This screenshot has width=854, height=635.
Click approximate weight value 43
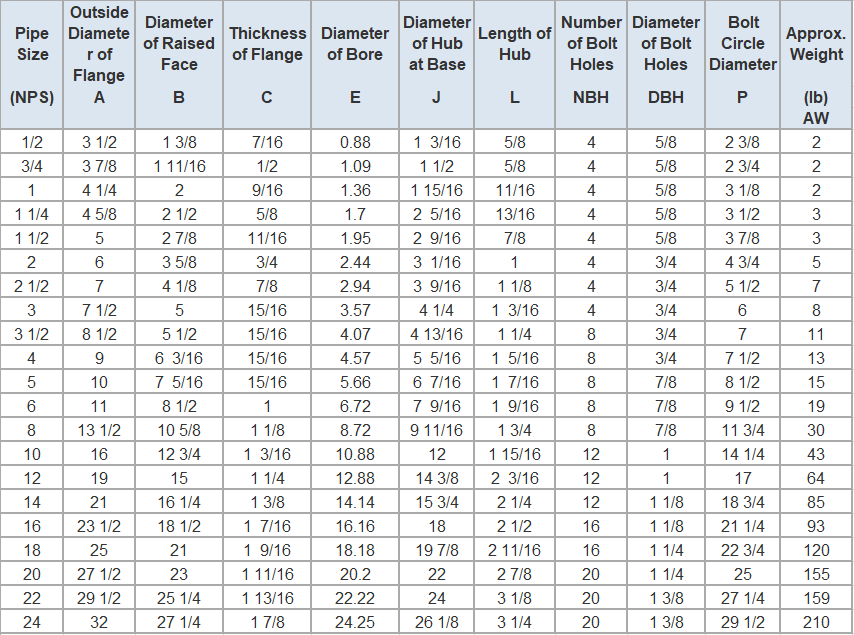pyautogui.click(x=816, y=454)
